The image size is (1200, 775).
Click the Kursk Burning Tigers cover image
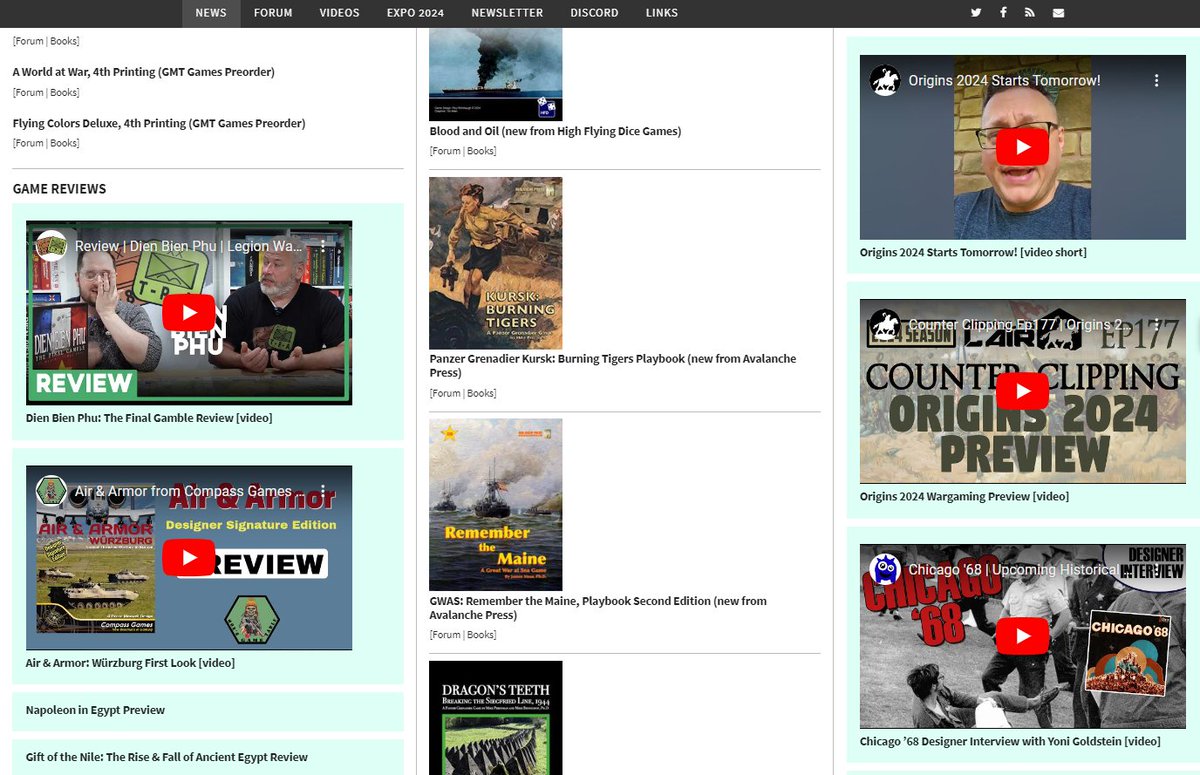(x=495, y=262)
